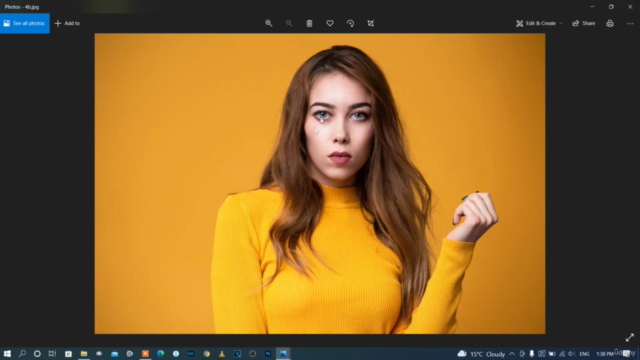Open the Mail app in taskbar
The image size is (640, 360).
click(114, 353)
